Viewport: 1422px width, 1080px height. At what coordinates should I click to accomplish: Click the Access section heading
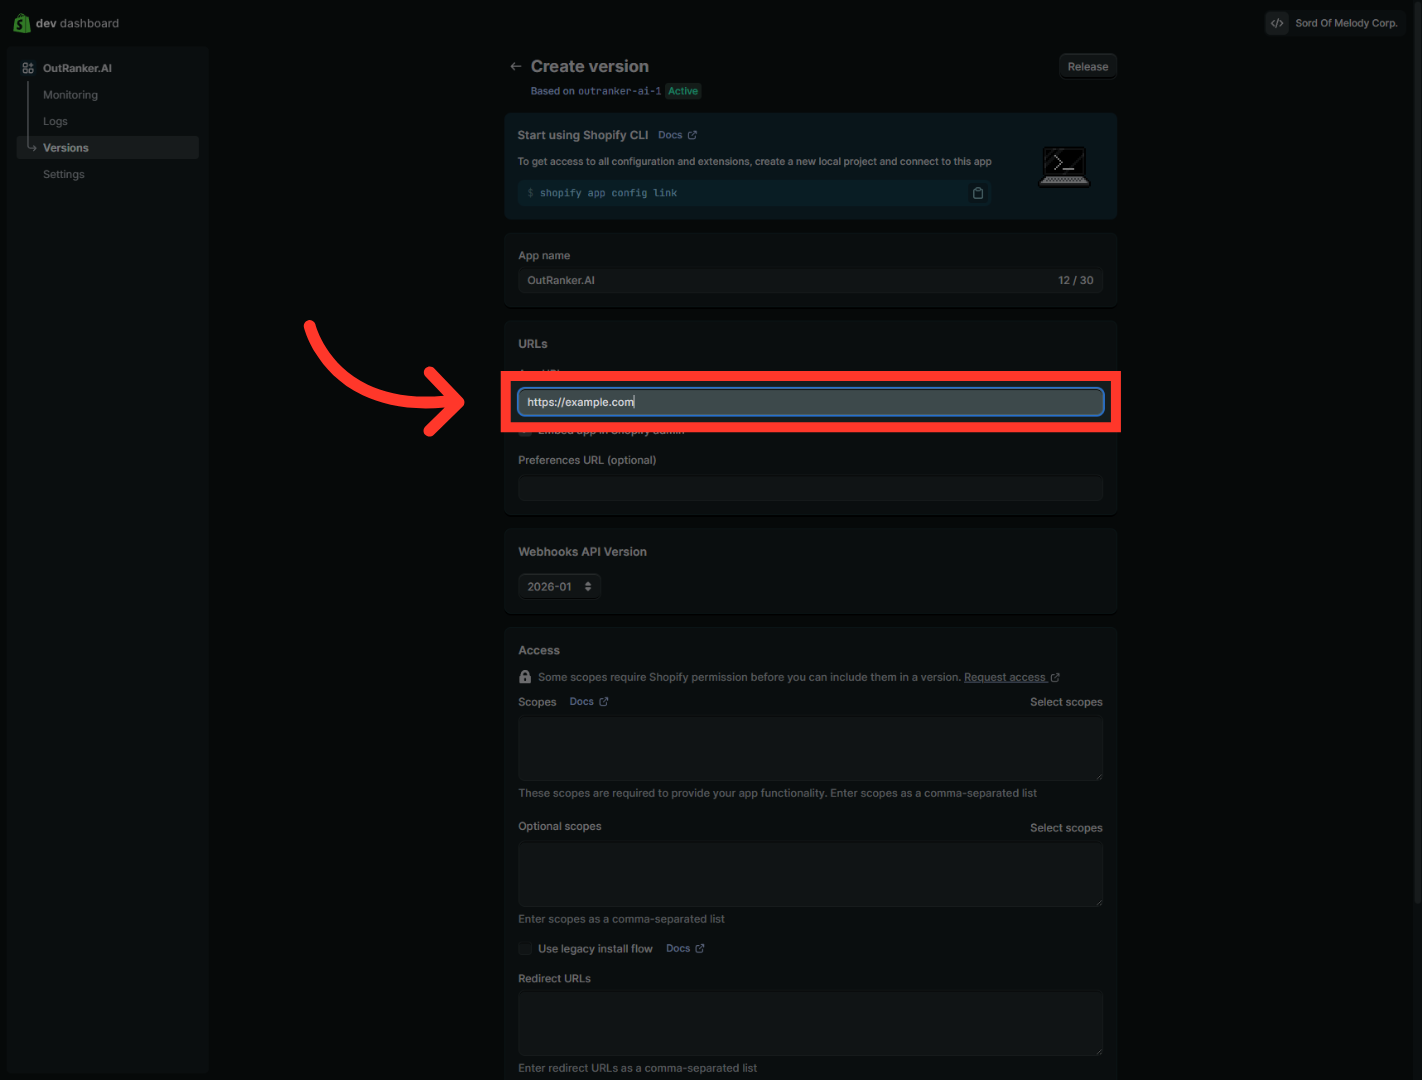pos(539,651)
